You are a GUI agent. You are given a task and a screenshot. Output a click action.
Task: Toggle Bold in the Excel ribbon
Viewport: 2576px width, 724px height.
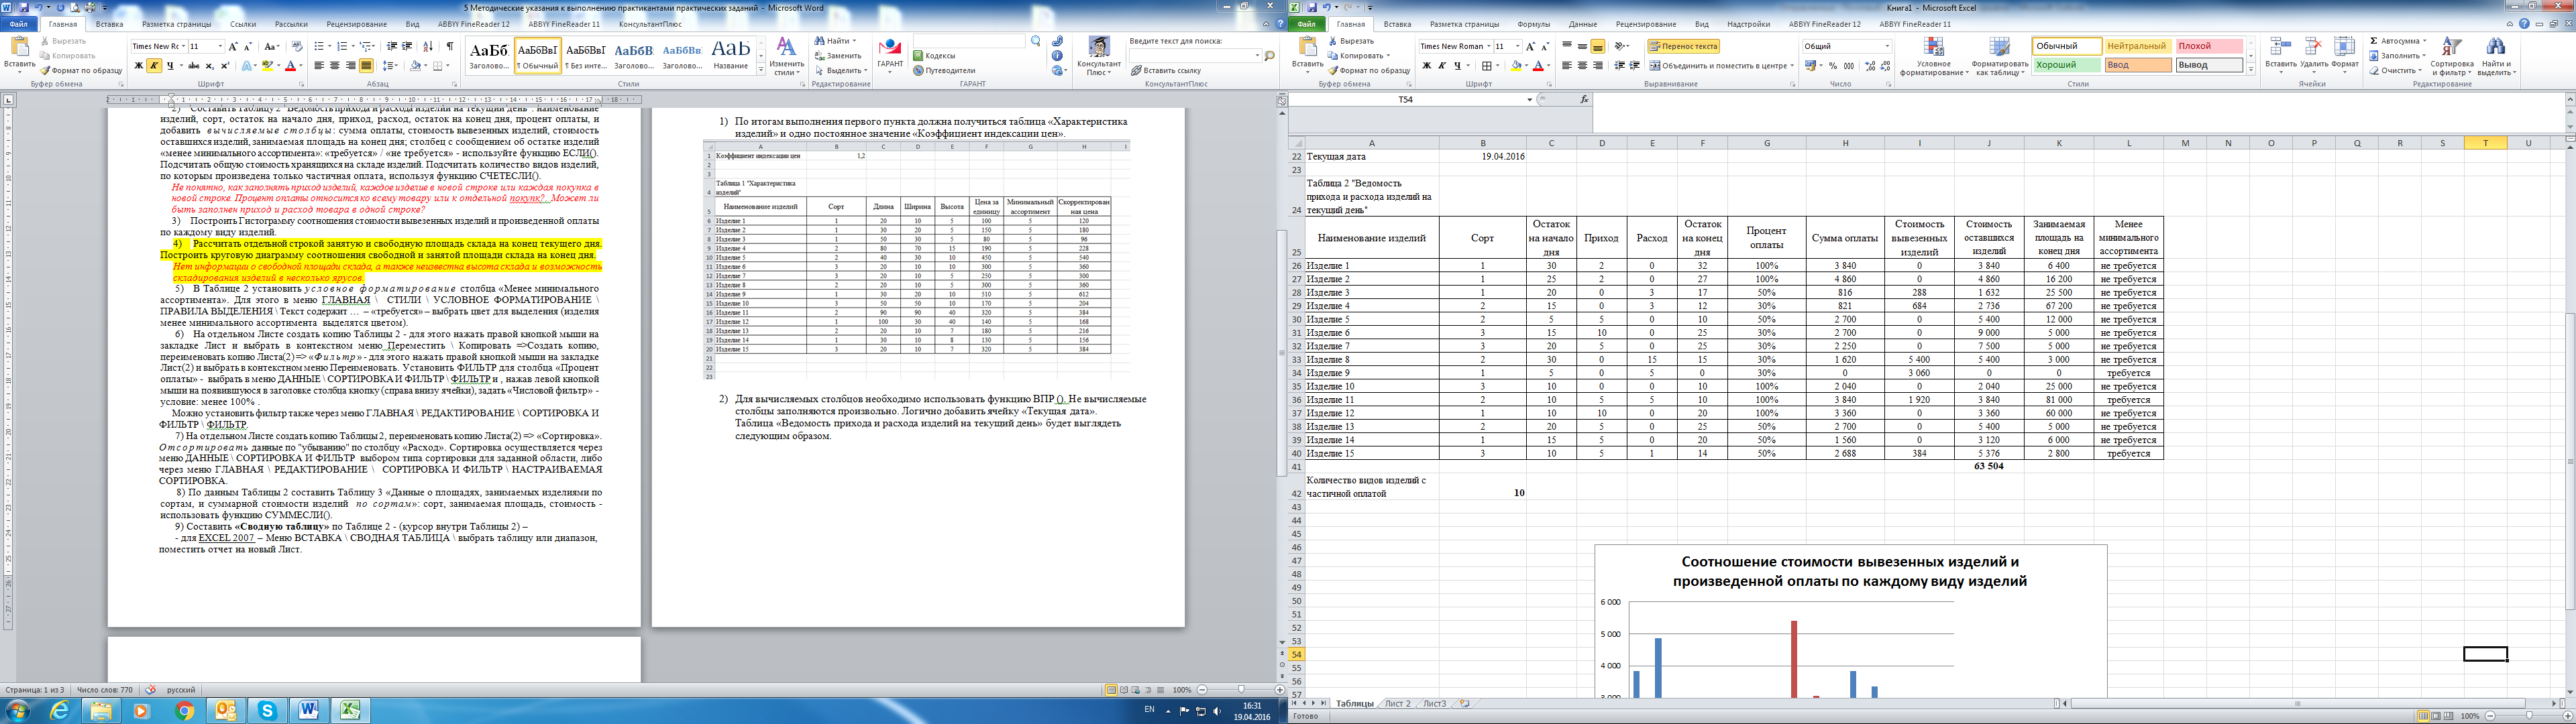1426,66
